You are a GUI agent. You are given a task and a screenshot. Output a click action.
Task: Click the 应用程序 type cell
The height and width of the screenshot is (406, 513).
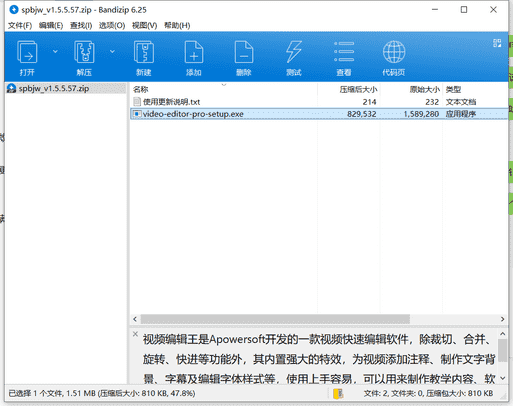point(461,114)
